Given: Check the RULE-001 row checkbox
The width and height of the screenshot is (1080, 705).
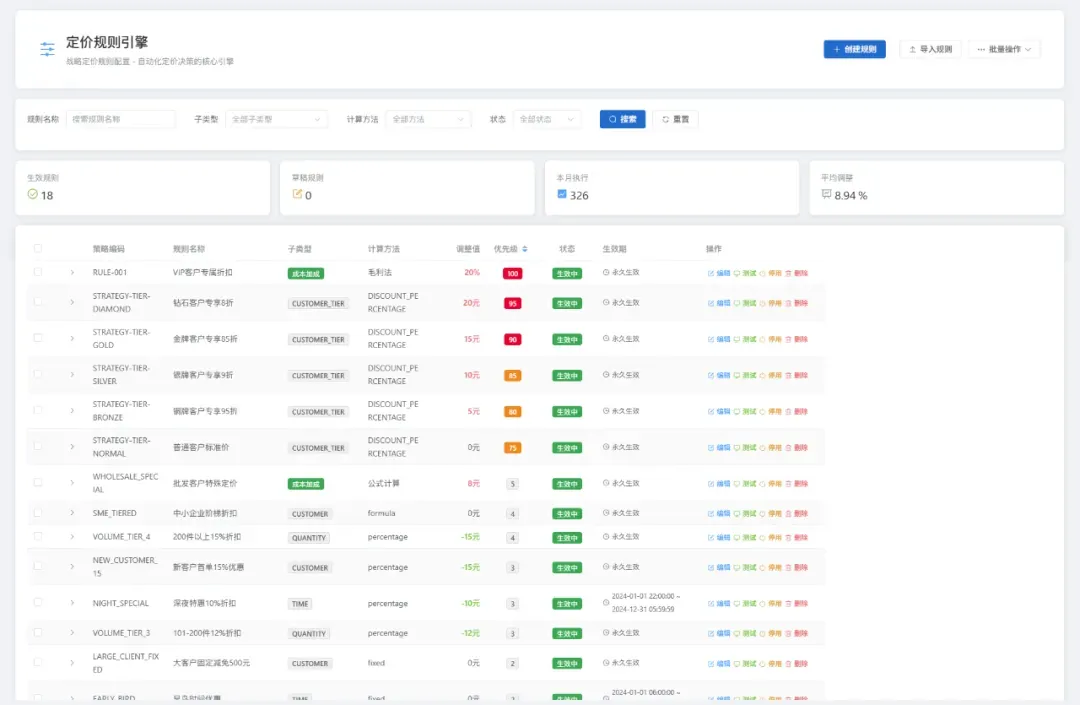Looking at the screenshot, I should (x=38, y=272).
